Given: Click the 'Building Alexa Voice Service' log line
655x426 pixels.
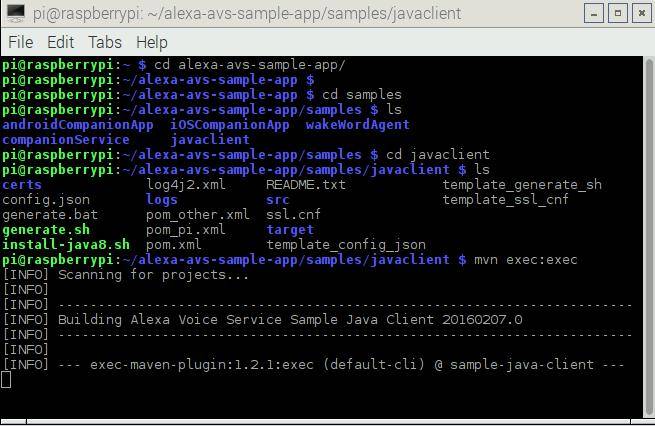Looking at the screenshot, I should click(x=290, y=320).
